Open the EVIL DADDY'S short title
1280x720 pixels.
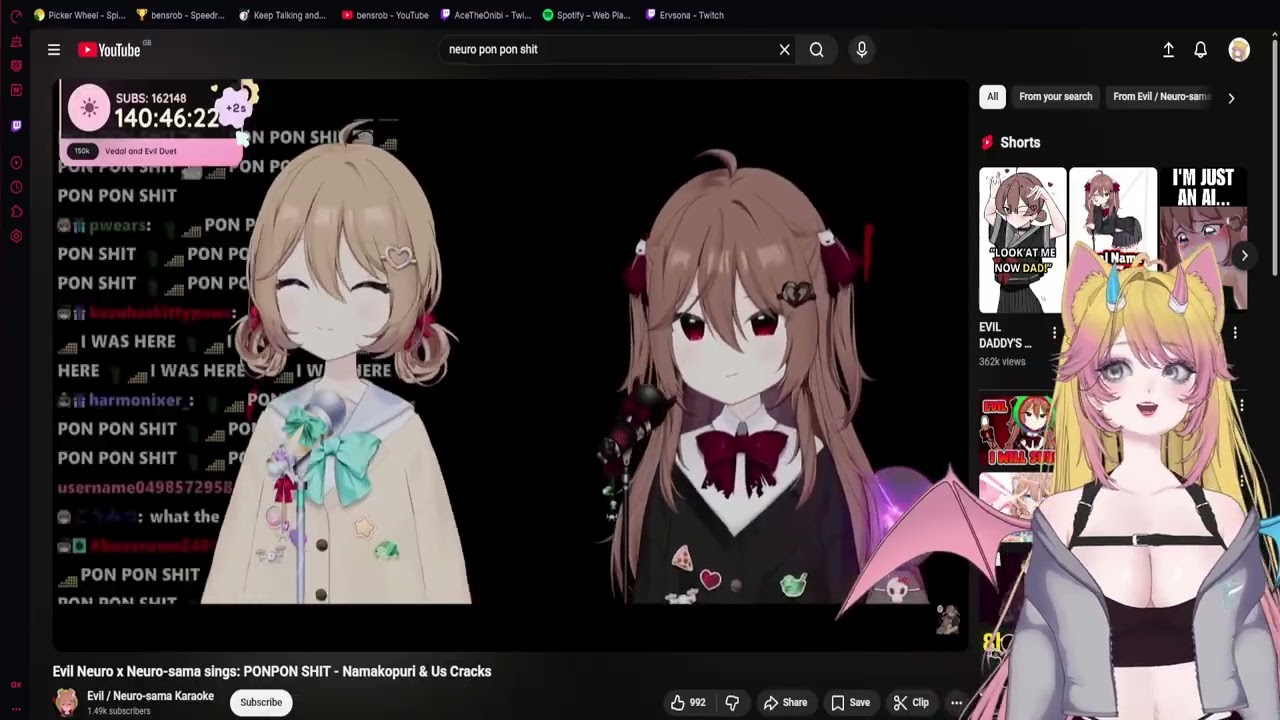point(1005,335)
